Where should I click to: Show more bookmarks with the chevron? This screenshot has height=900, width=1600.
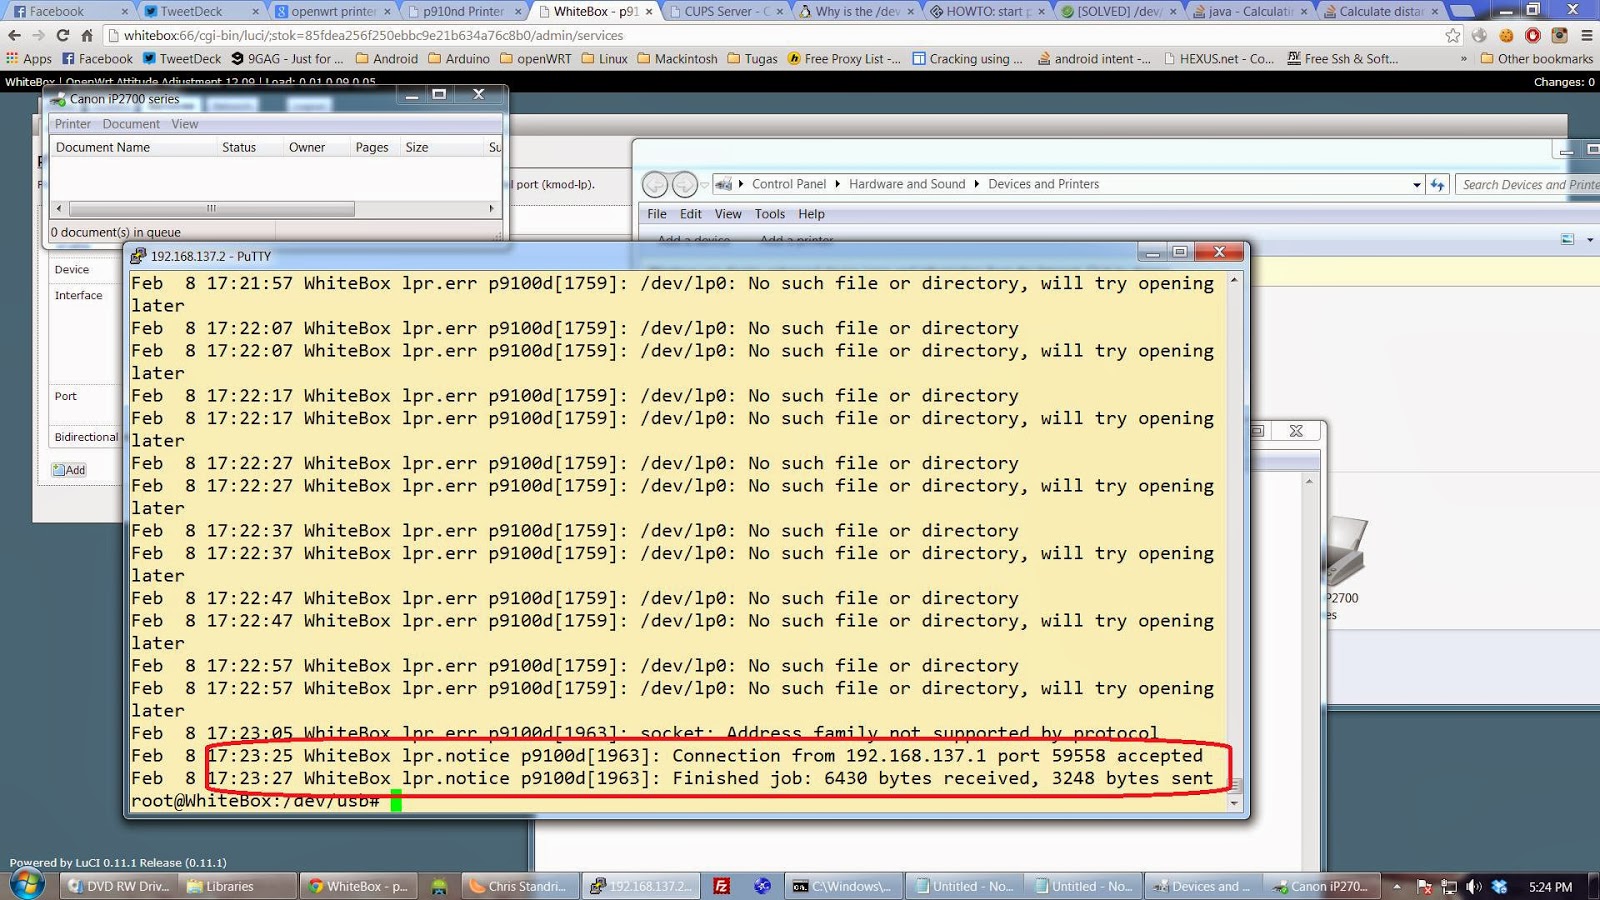(x=1464, y=59)
